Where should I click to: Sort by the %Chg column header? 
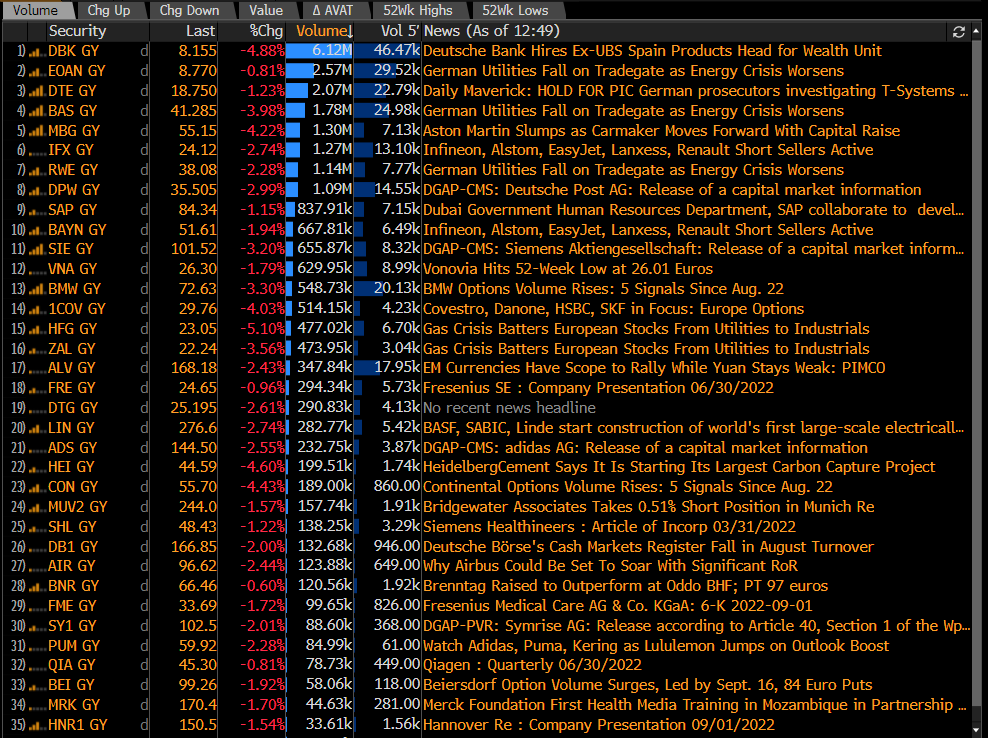click(x=252, y=32)
